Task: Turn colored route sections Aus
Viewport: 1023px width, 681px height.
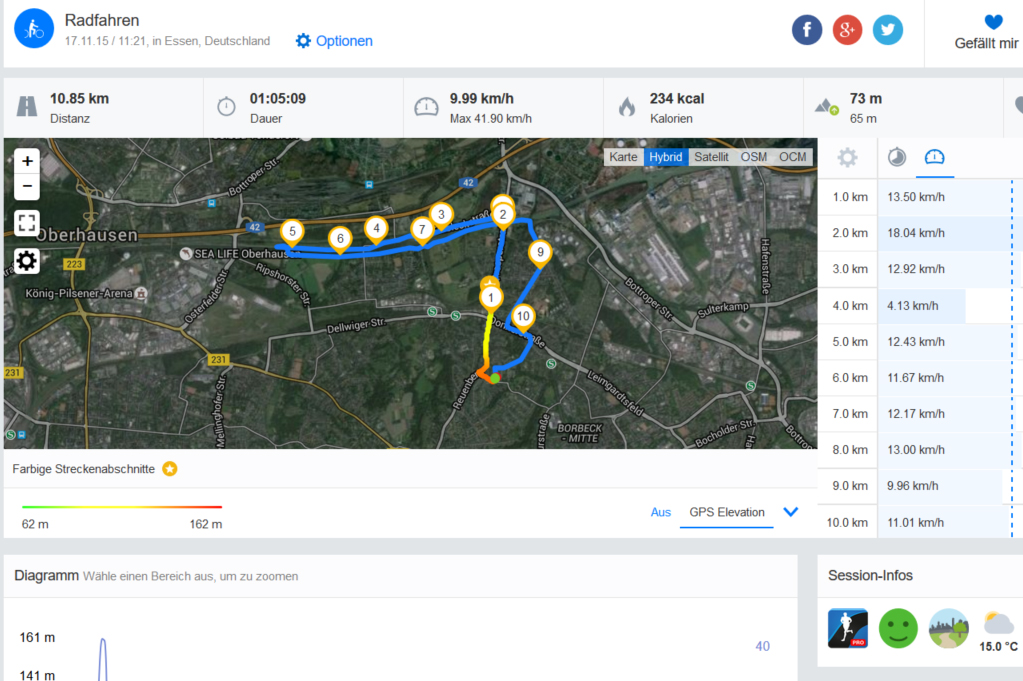Action: (660, 512)
